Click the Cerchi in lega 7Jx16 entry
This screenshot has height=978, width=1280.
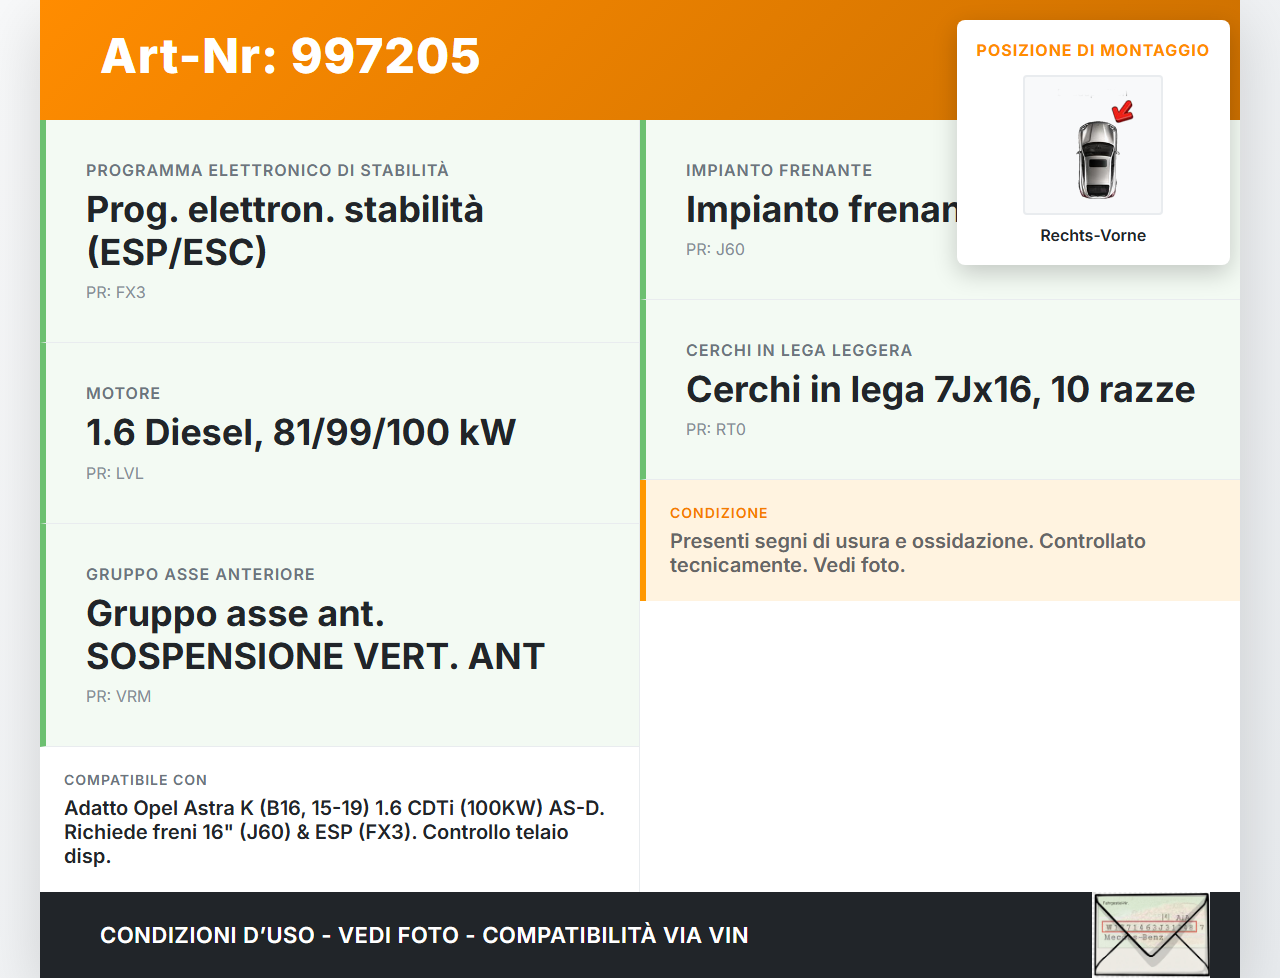(940, 390)
